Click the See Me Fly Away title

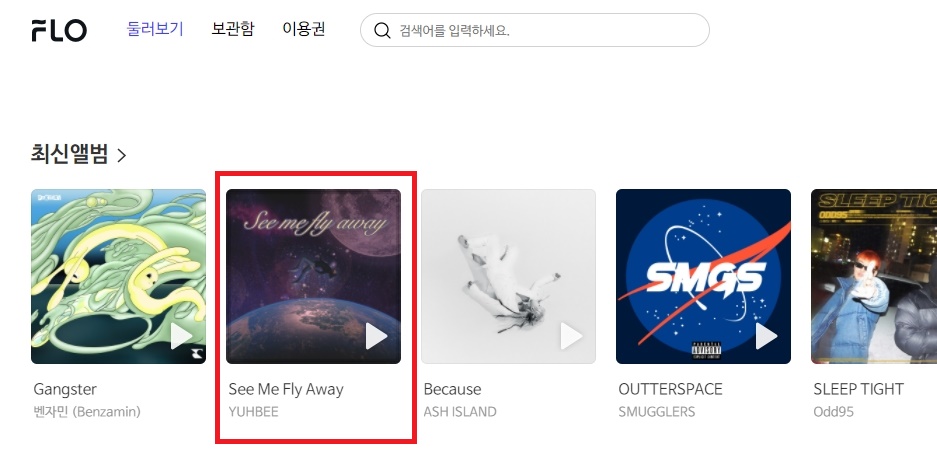[x=286, y=389]
